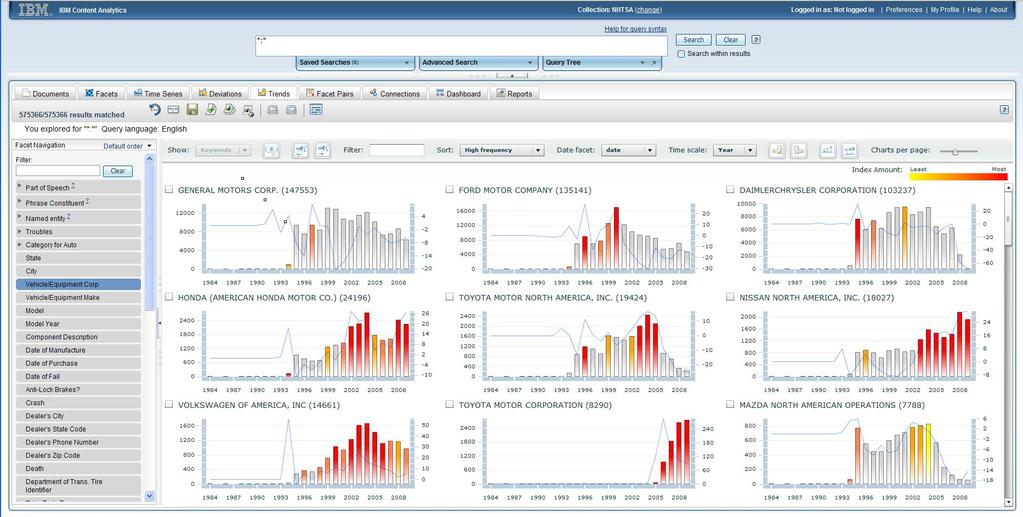Click the Index Amount color gradient legend

point(958,176)
